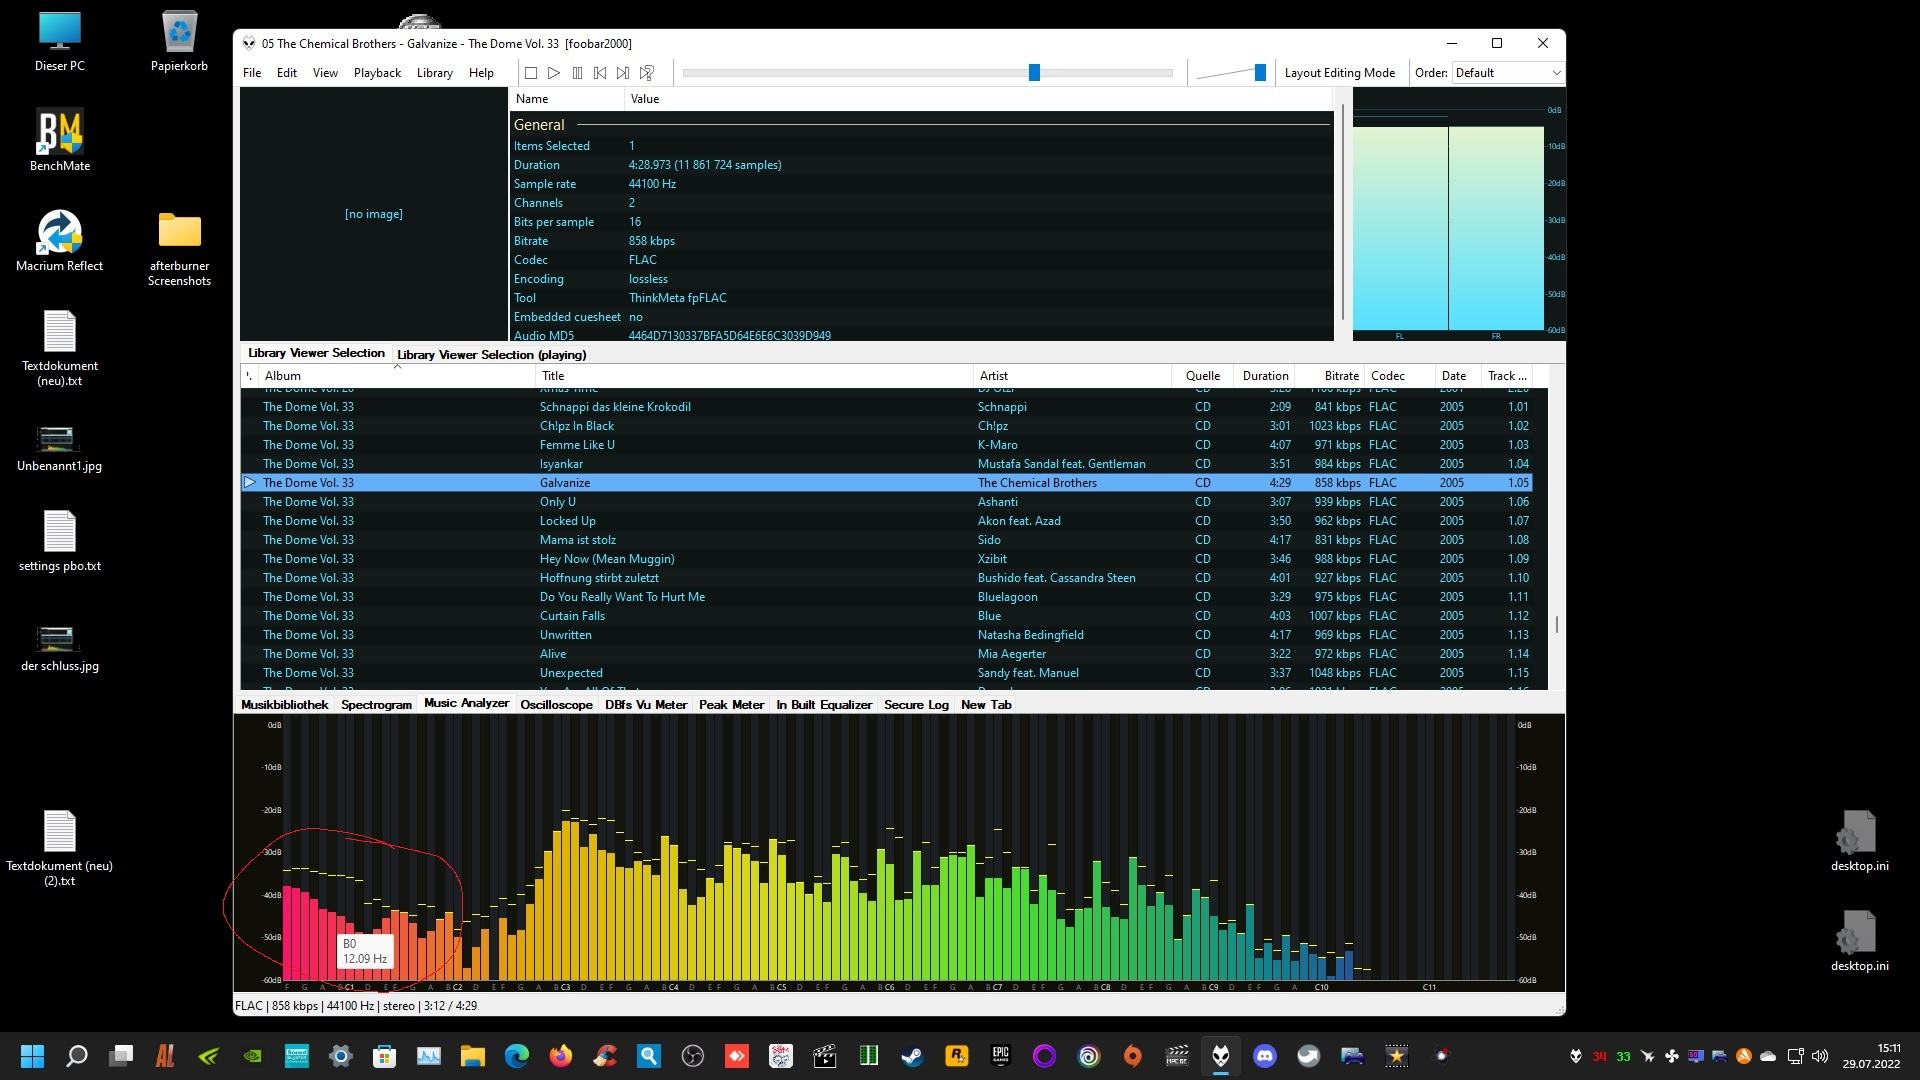Switch to the Musikbibliothek tab
Screen dimensions: 1920x1080
285,705
